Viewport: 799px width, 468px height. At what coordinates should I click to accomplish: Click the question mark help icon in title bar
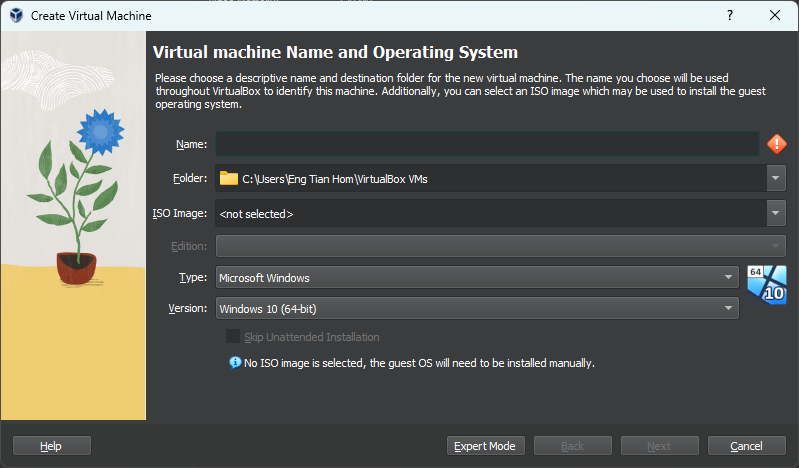(x=730, y=15)
